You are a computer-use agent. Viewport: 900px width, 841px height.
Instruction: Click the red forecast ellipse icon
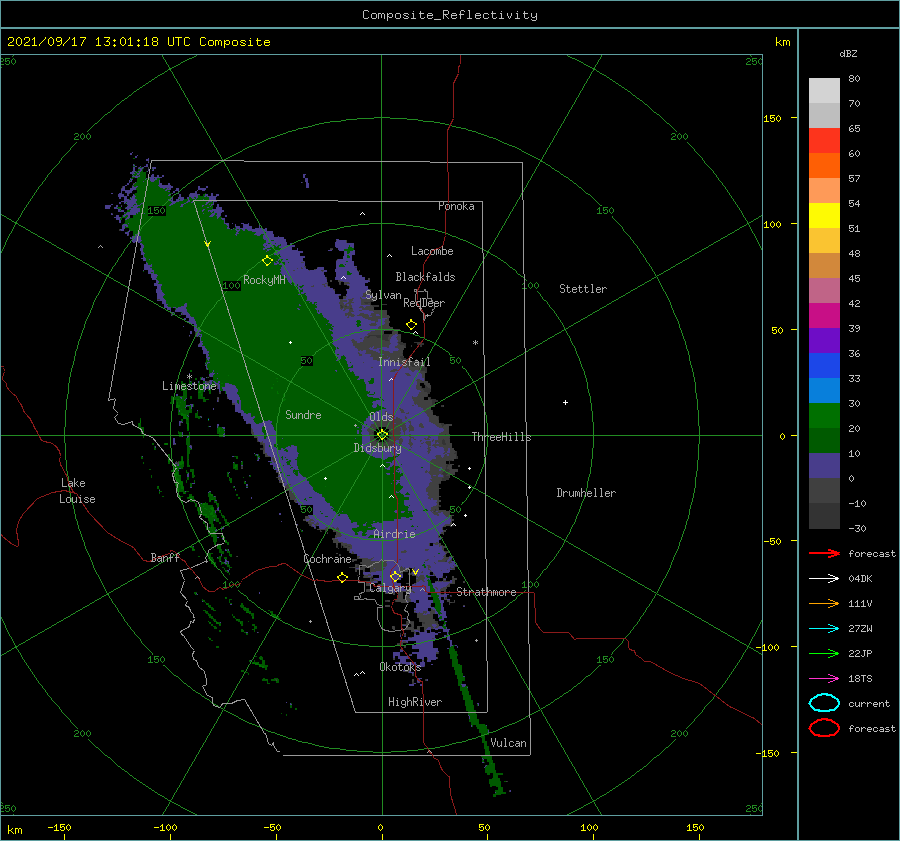coord(824,728)
